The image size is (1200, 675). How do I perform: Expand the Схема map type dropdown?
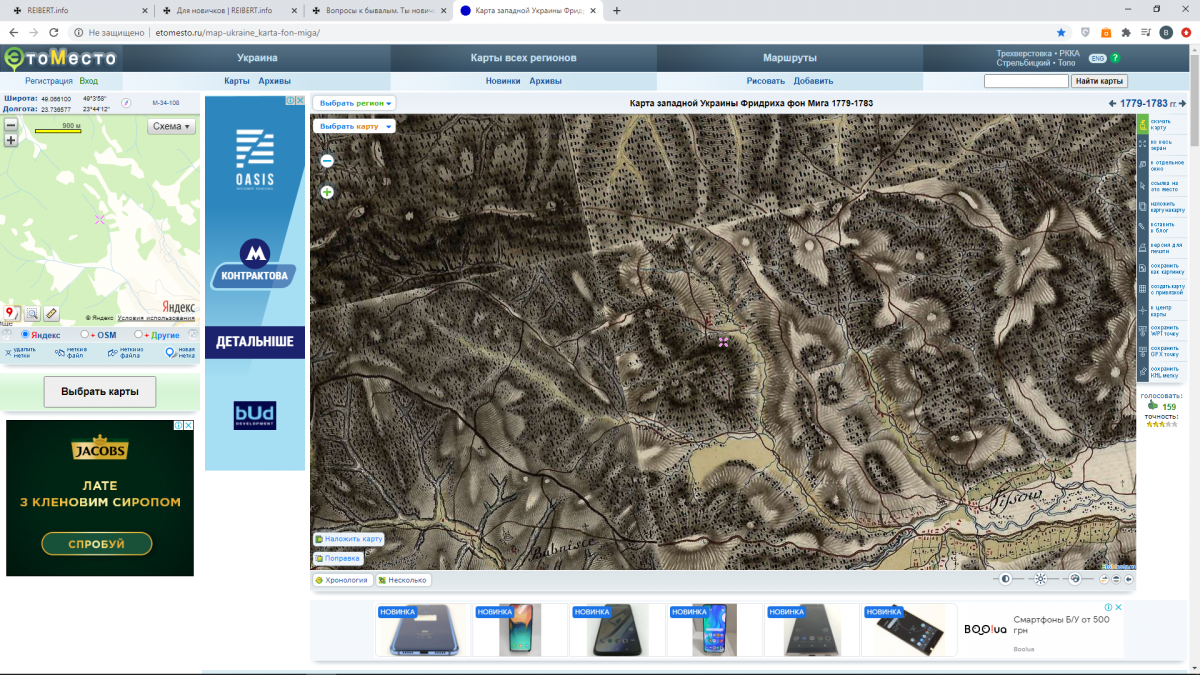pyautogui.click(x=172, y=126)
